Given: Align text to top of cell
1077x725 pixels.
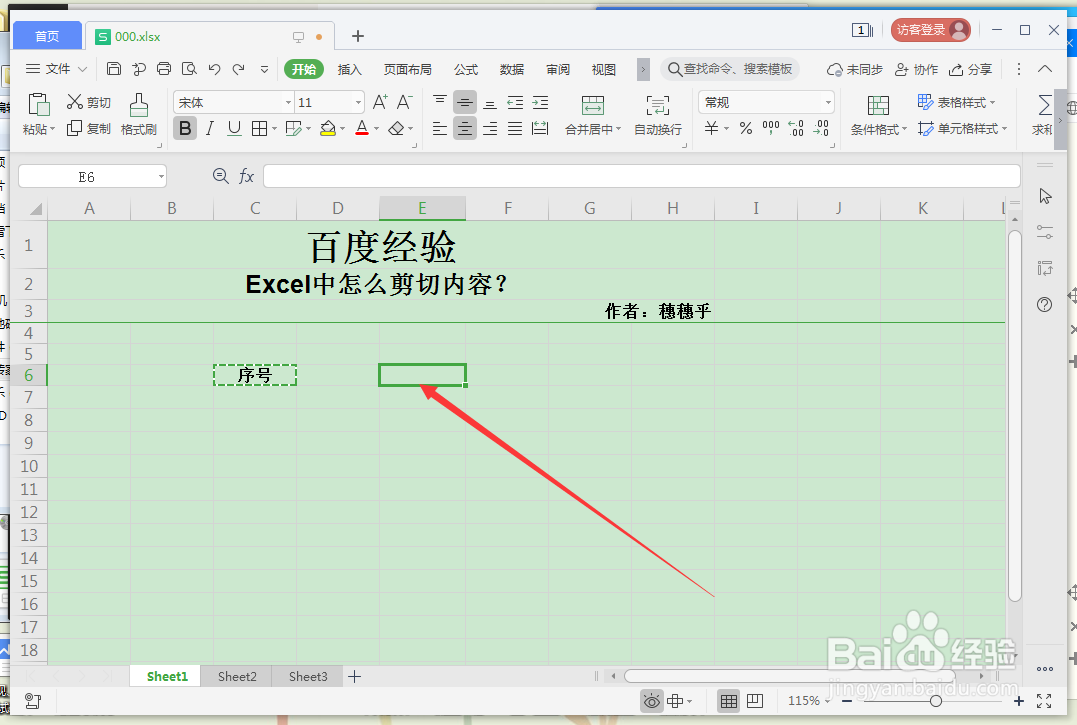Looking at the screenshot, I should tap(440, 102).
